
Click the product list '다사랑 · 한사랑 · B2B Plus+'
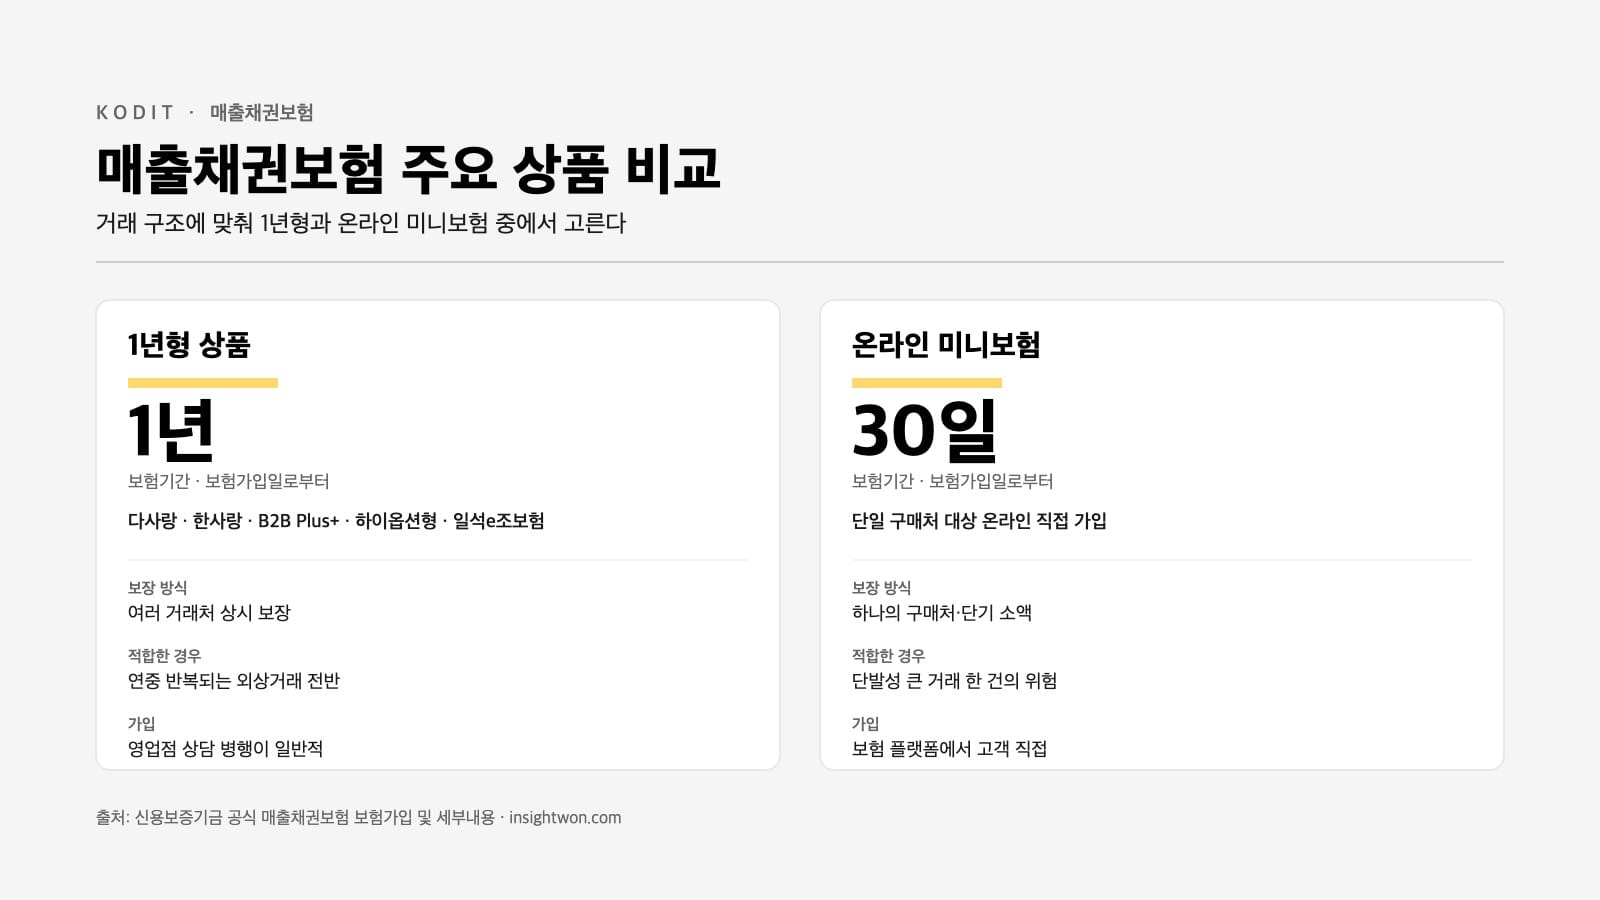click(336, 521)
